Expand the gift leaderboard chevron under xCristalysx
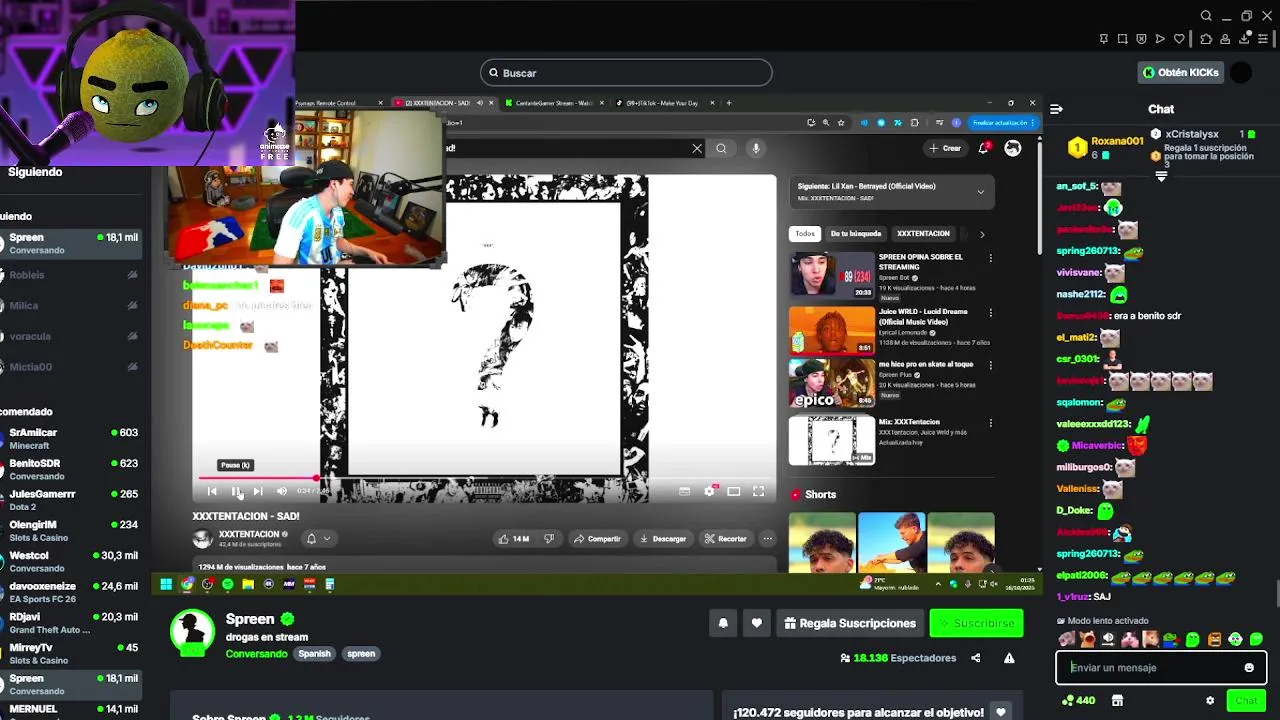 tap(1161, 176)
